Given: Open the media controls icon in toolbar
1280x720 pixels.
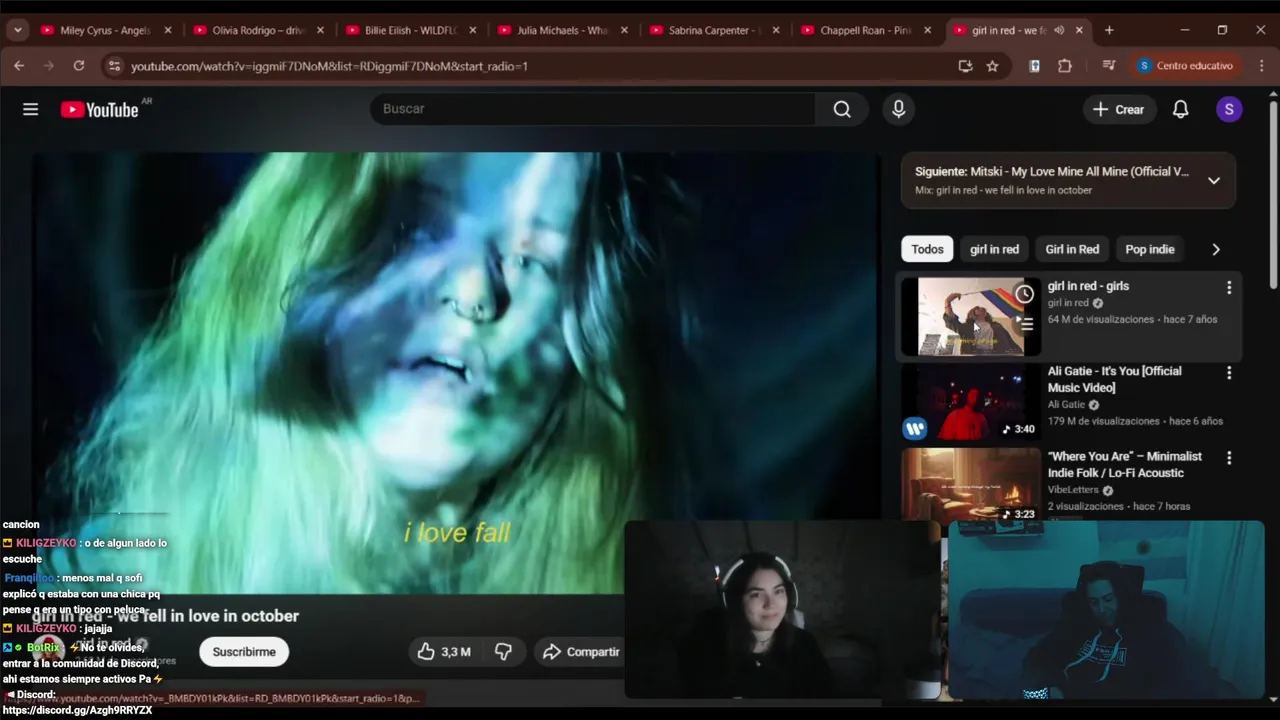Looking at the screenshot, I should pyautogui.click(x=1108, y=66).
